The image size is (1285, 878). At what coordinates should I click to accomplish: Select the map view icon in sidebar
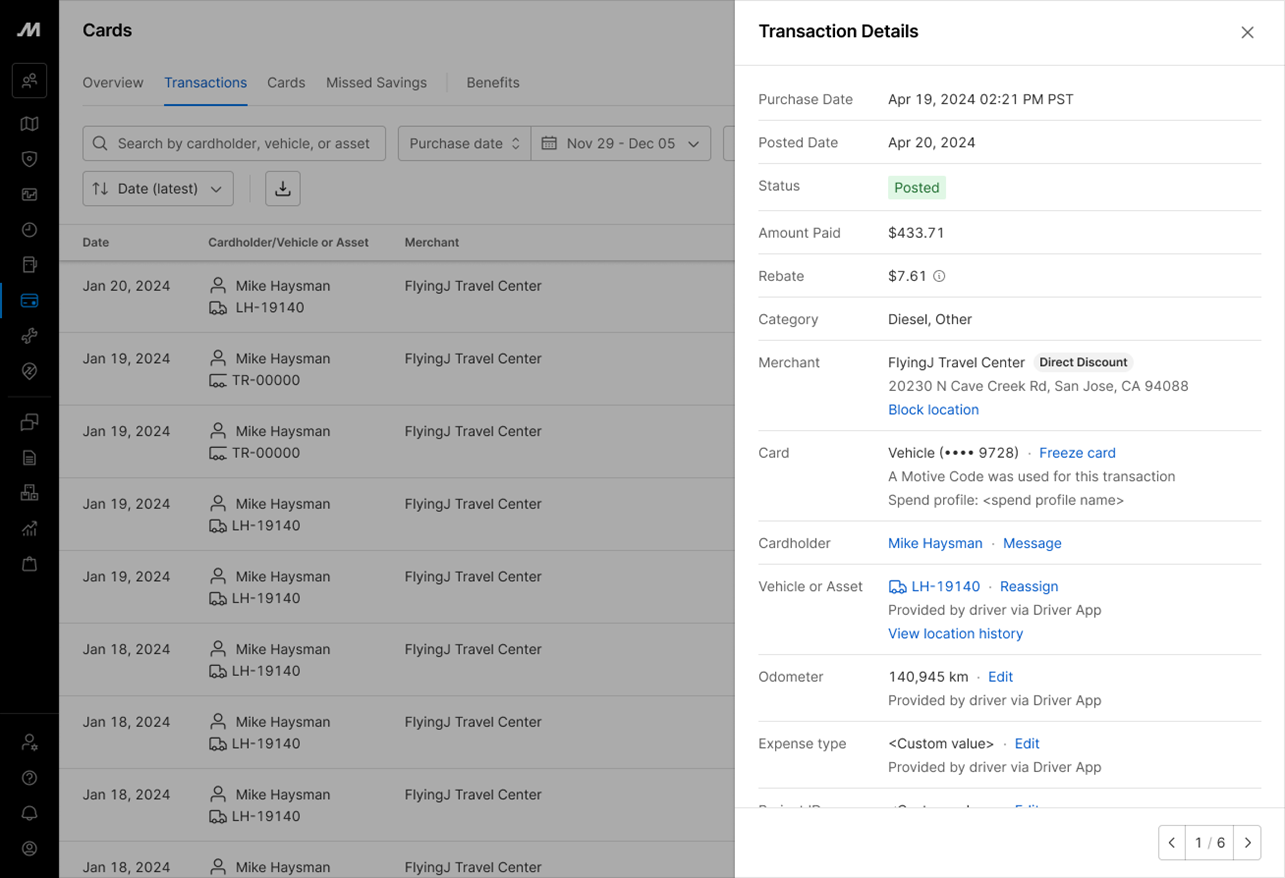pos(29,123)
